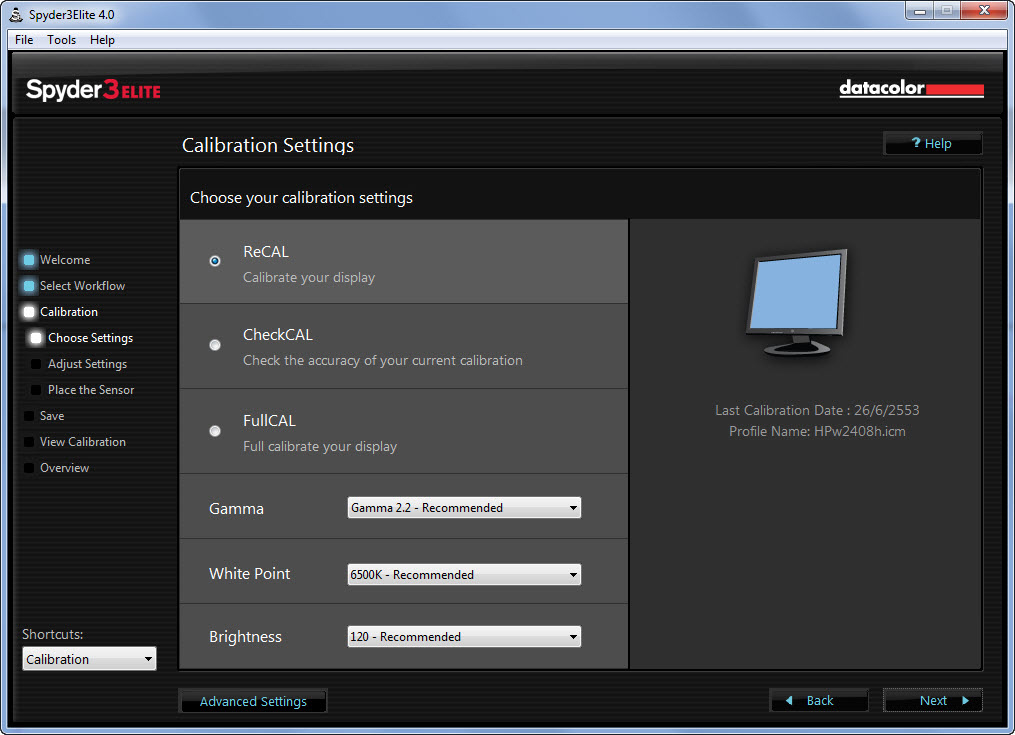Click the Welcome step indicator icon
Screen dimensions: 1015x735
(29, 260)
